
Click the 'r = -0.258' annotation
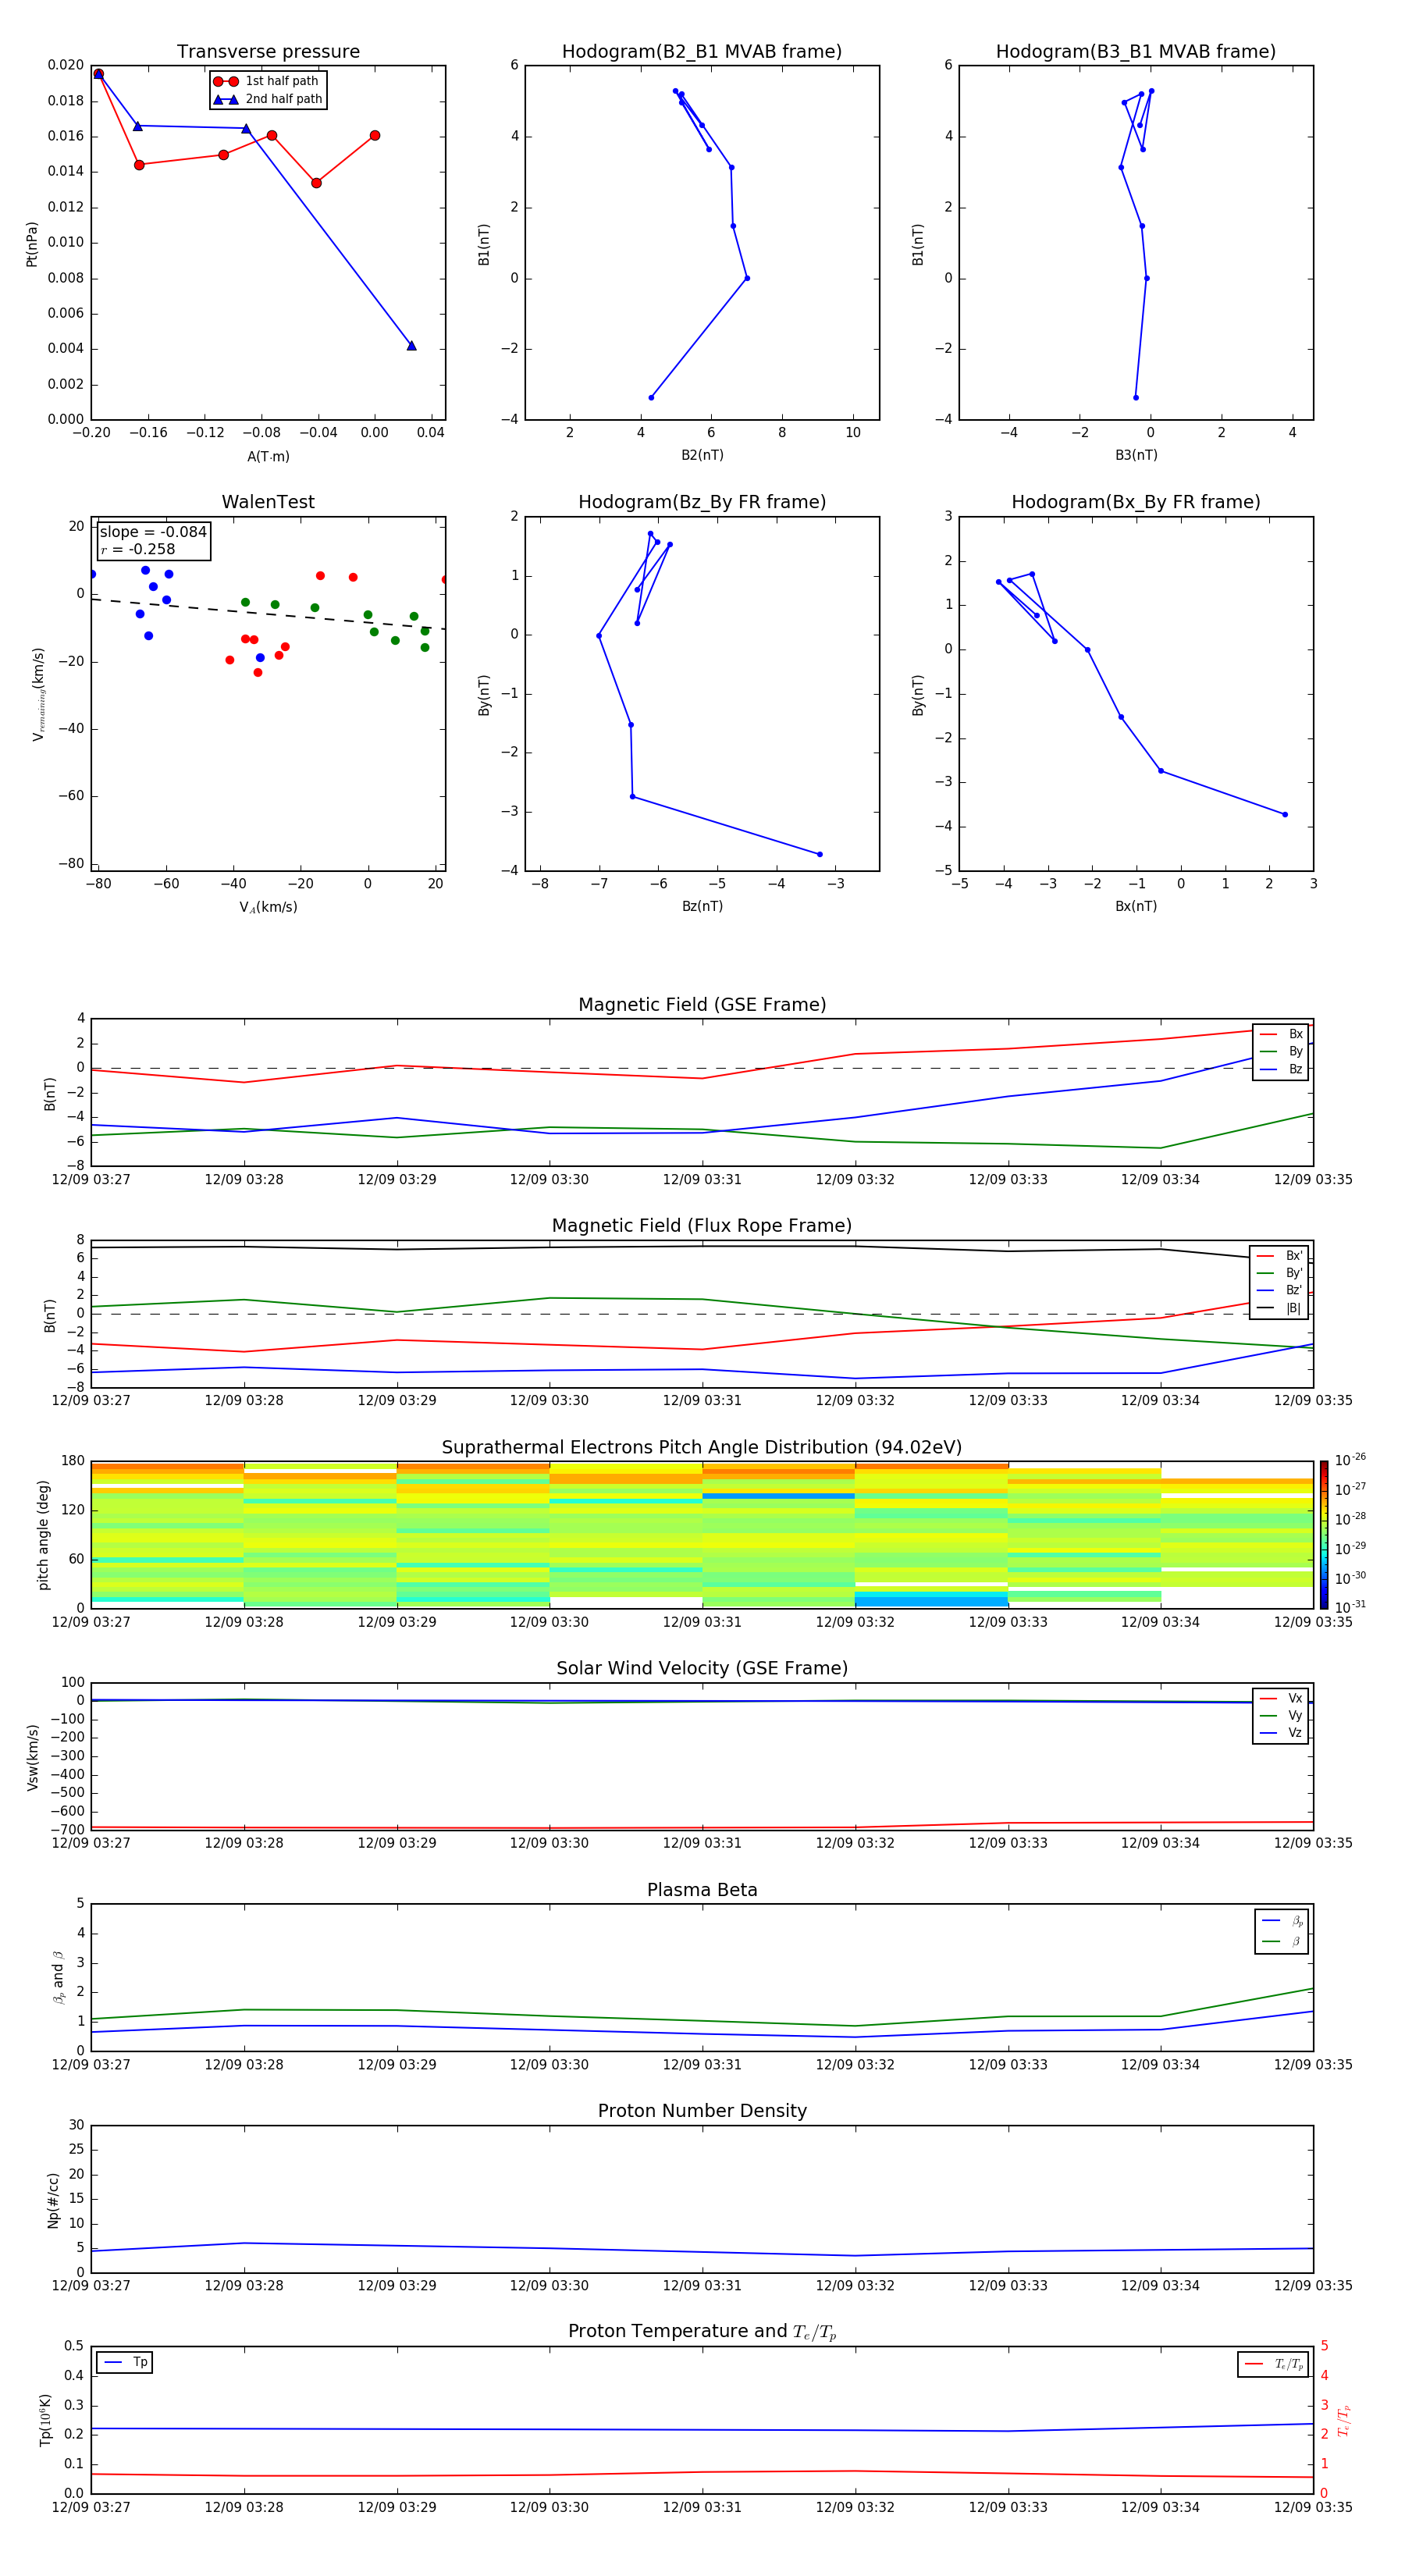[138, 549]
